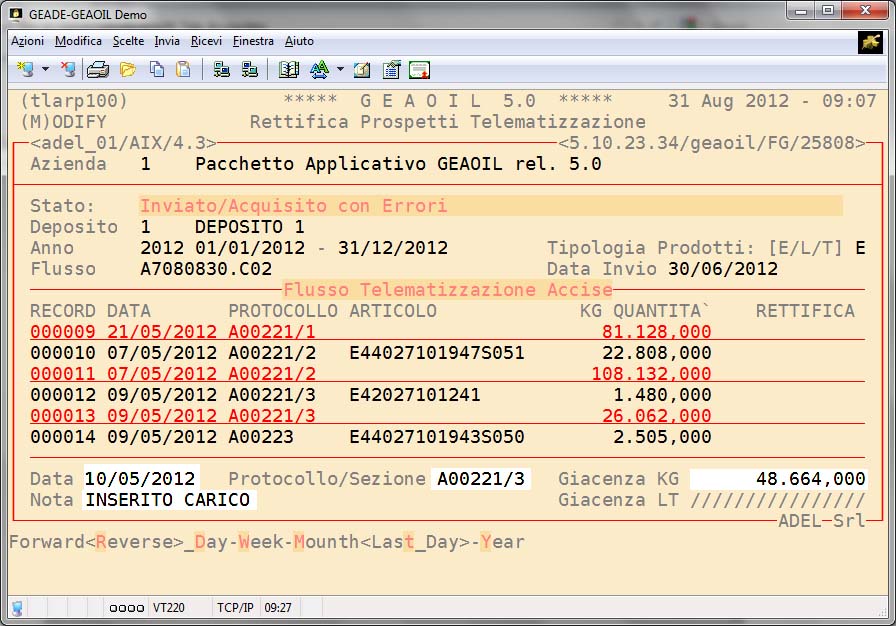The width and height of the screenshot is (896, 626).
Task: Open the Scelte menu
Action: (x=128, y=41)
